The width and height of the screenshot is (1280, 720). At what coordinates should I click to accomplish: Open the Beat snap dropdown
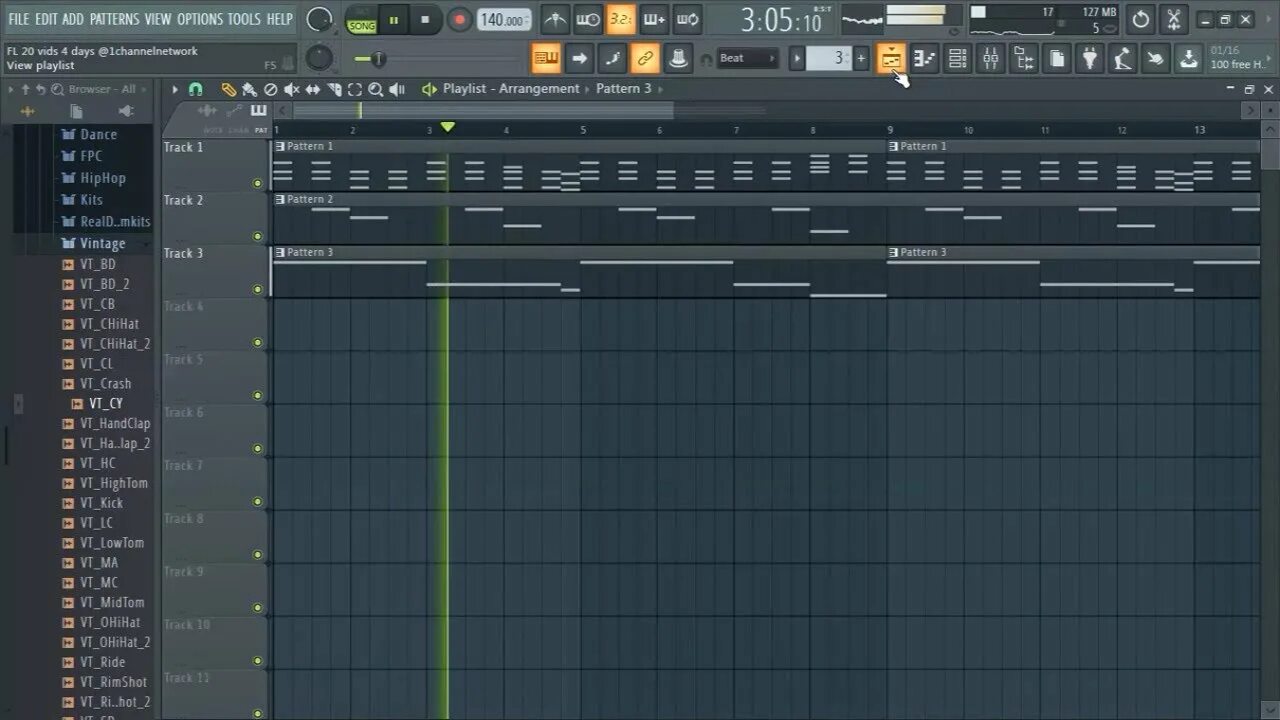coord(747,58)
